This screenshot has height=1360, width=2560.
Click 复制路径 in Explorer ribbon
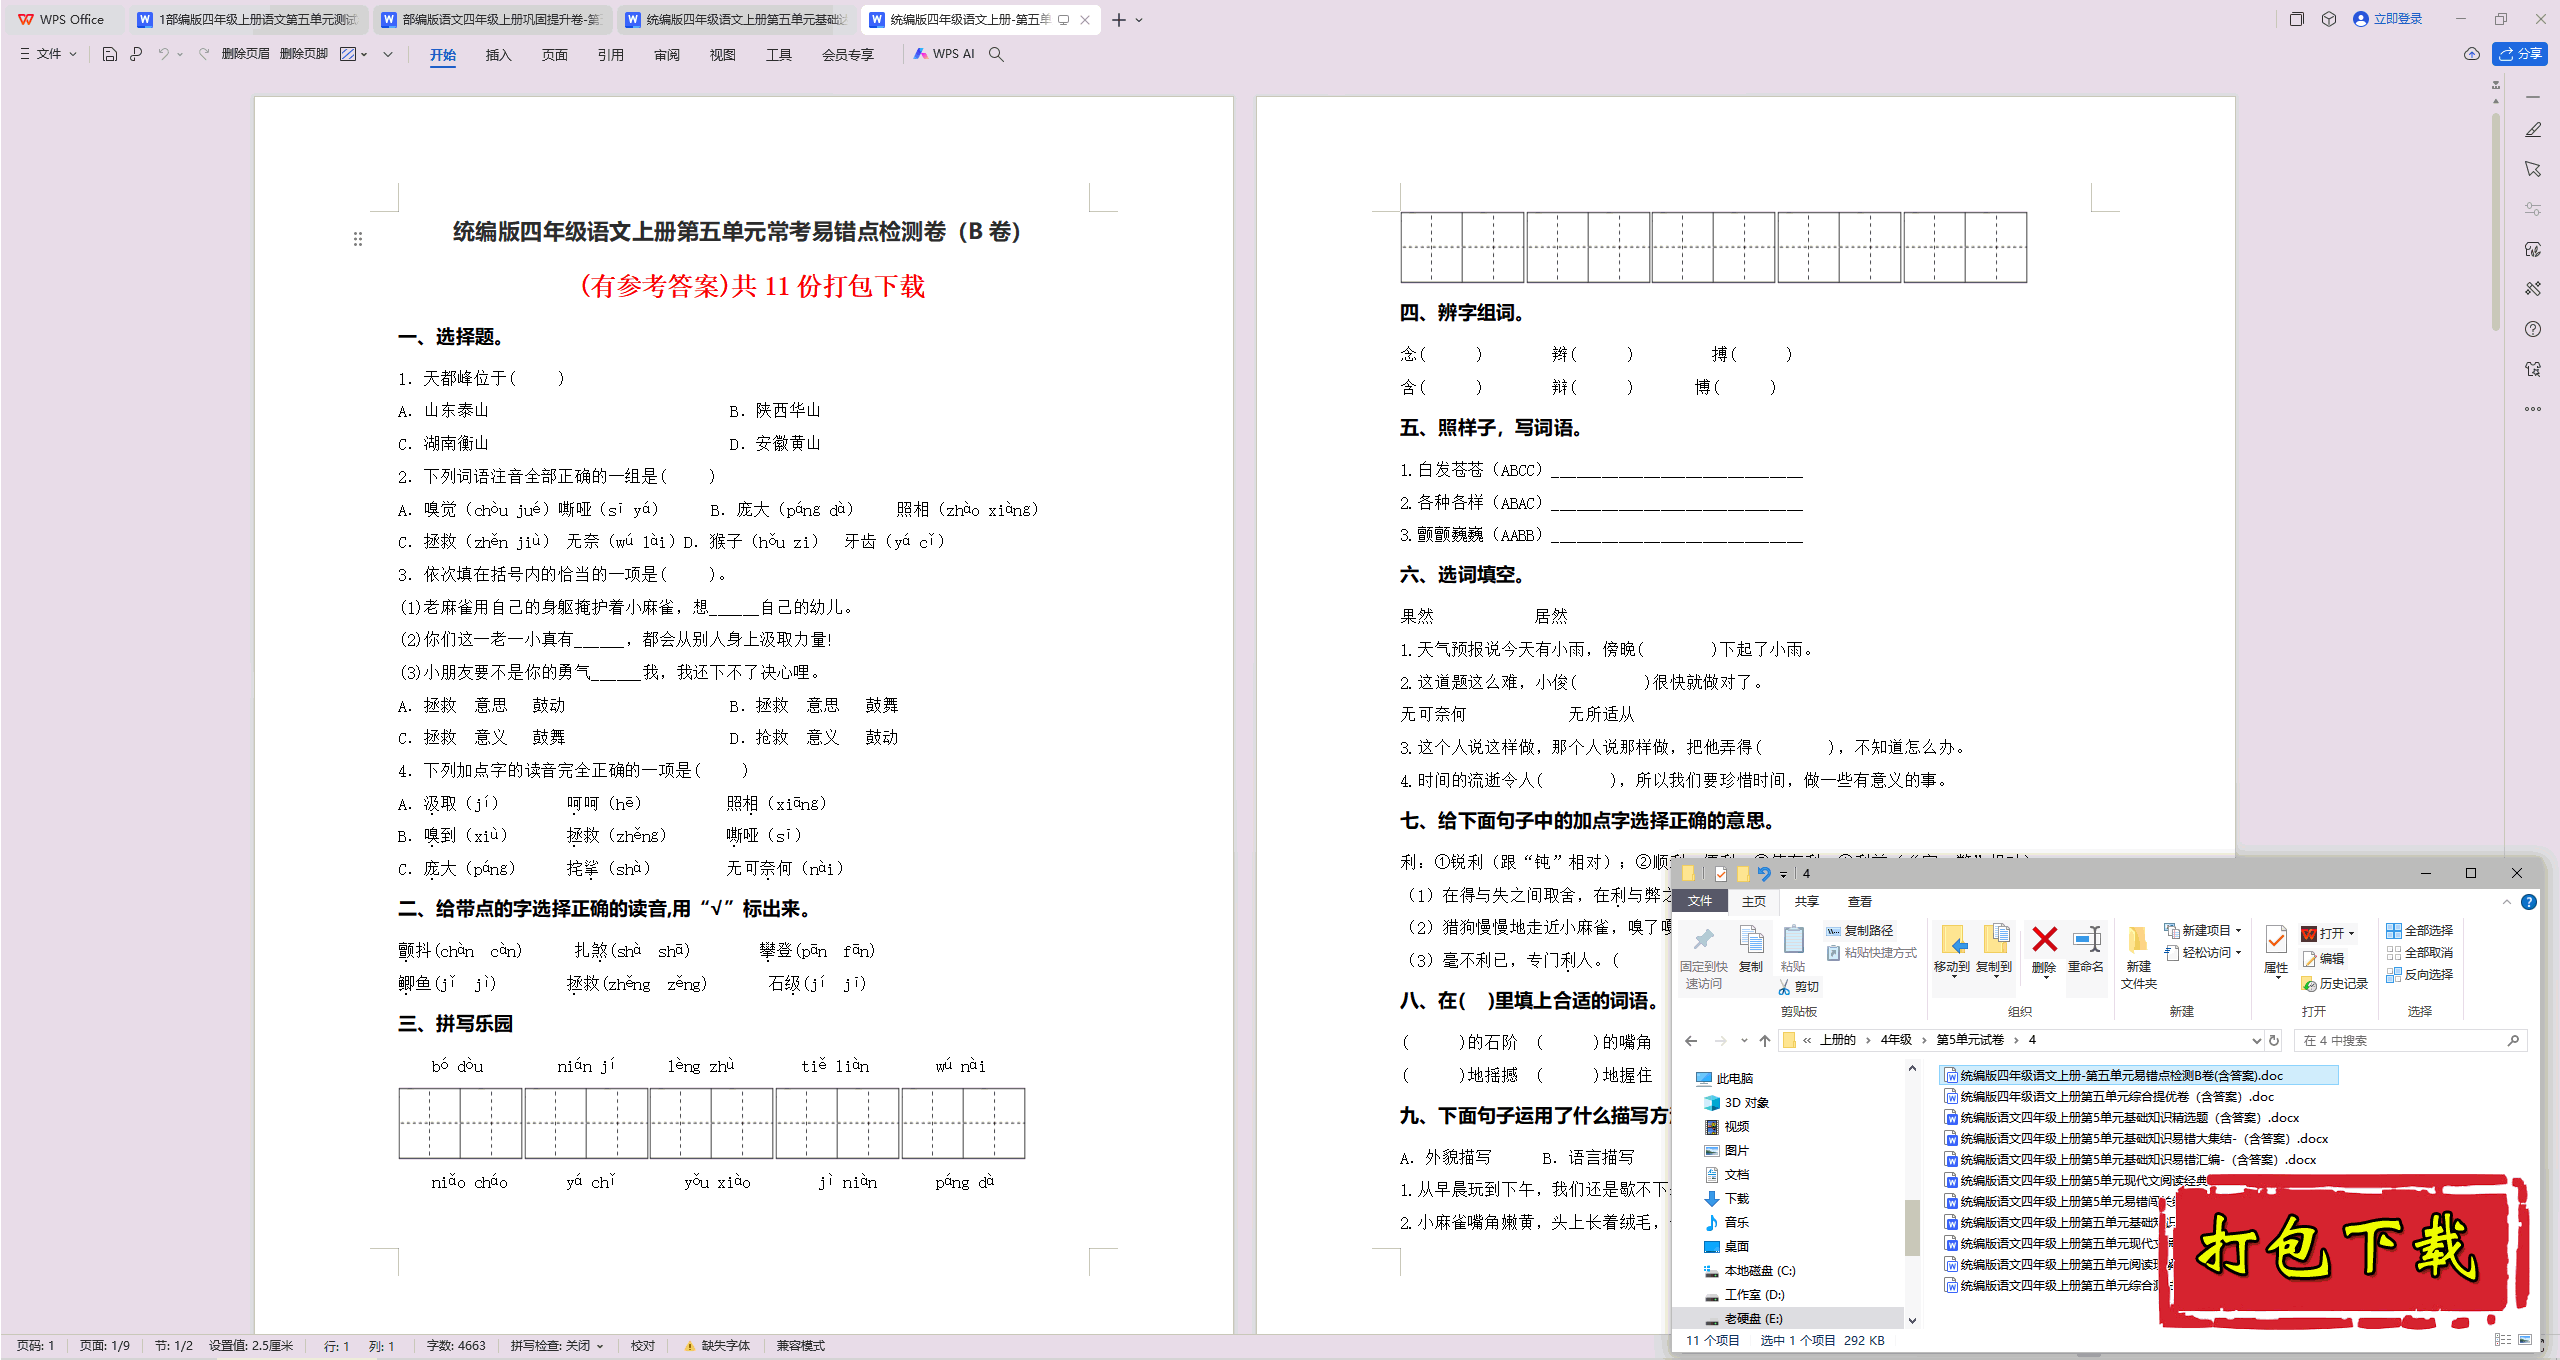(x=1859, y=931)
